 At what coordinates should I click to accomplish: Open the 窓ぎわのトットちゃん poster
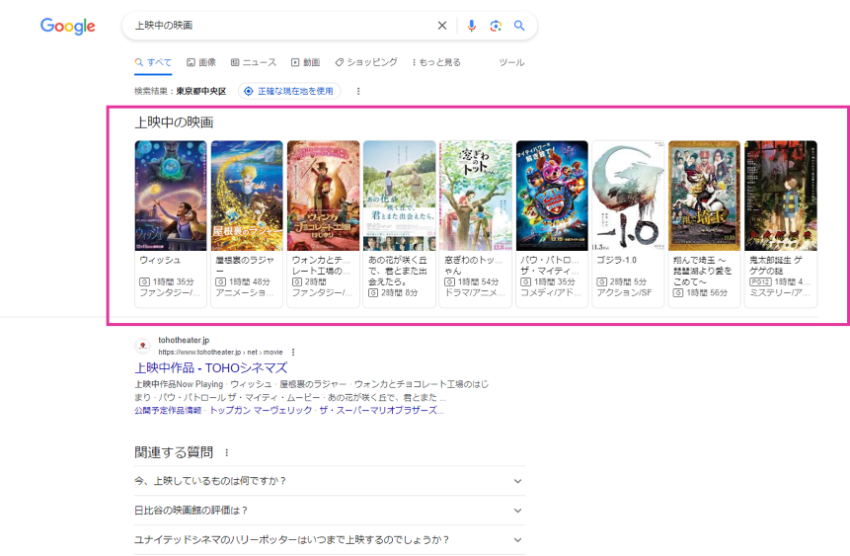point(475,196)
